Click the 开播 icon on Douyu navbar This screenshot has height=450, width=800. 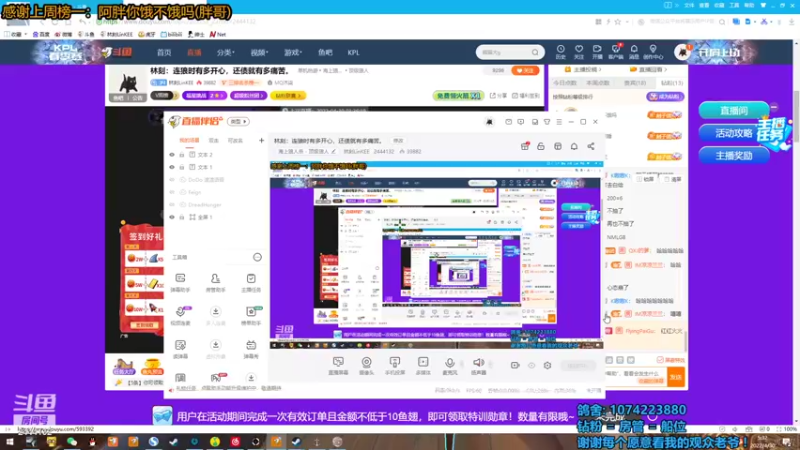[597, 52]
